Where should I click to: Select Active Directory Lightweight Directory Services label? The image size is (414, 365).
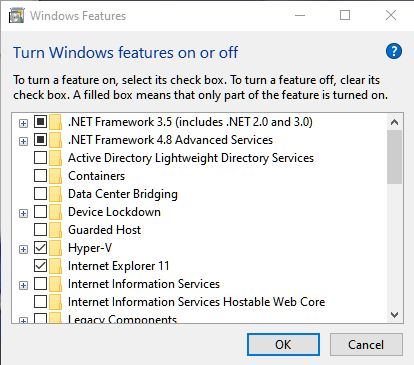(x=191, y=158)
